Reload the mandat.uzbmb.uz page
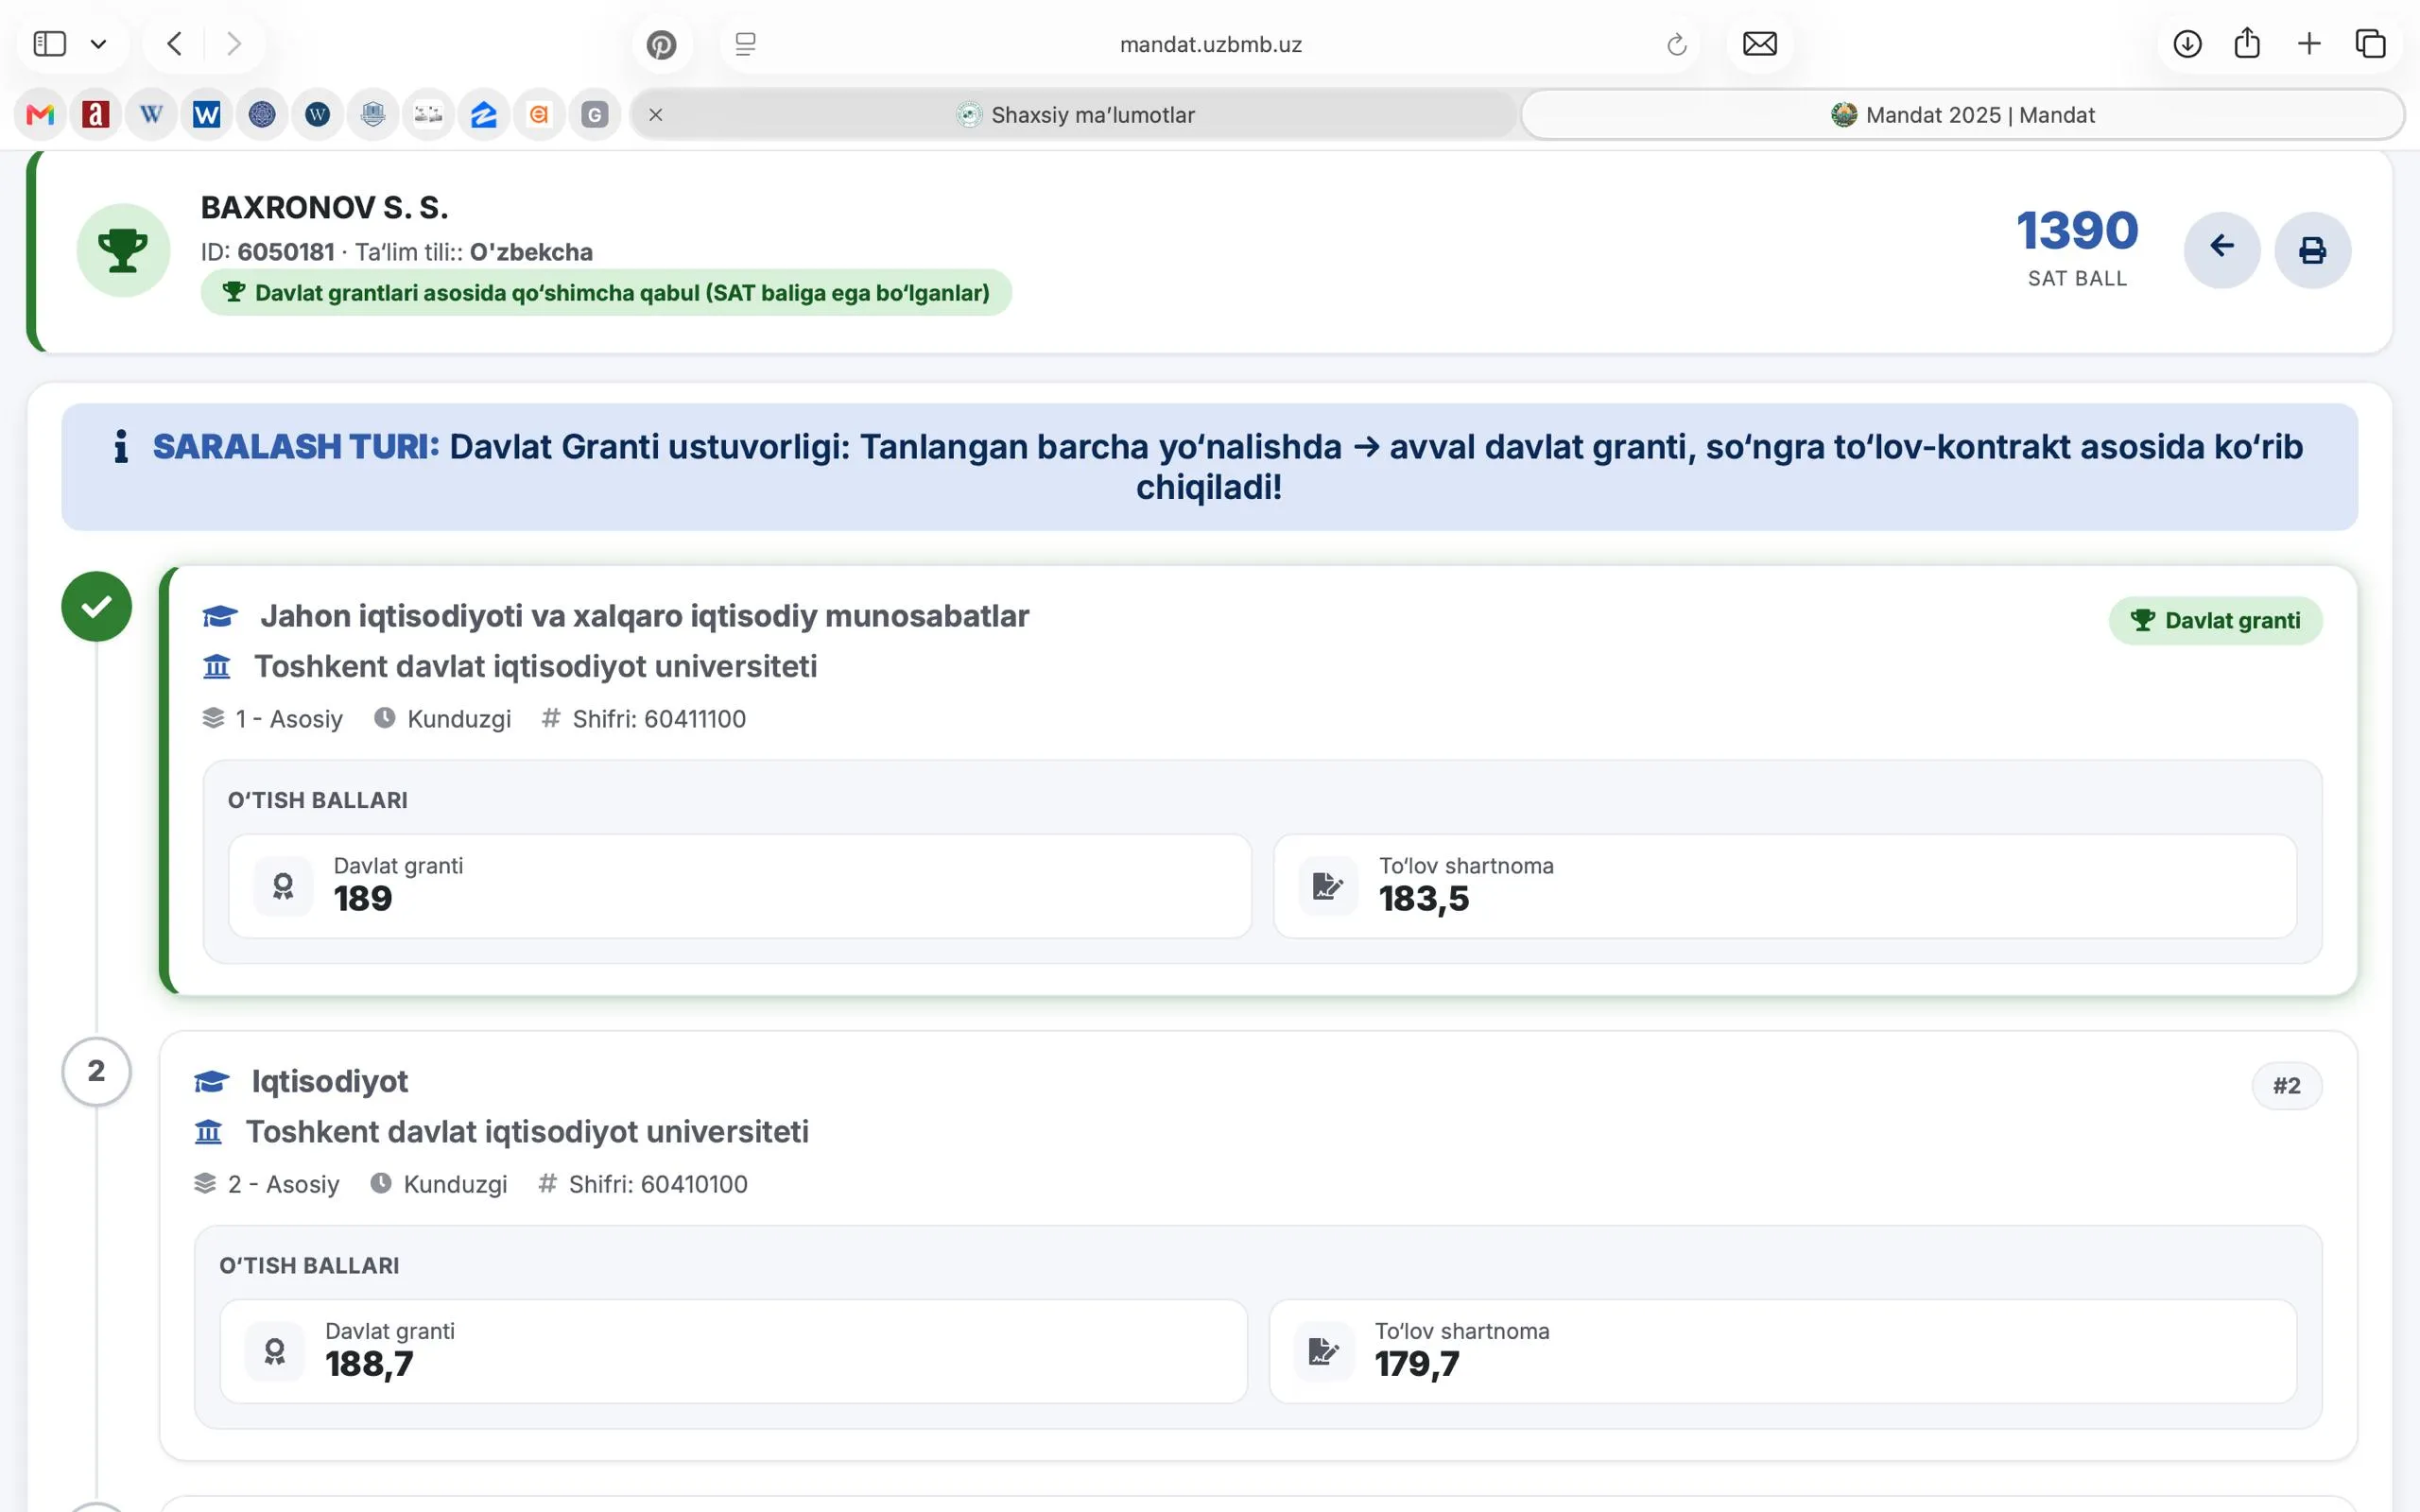Image resolution: width=2420 pixels, height=1512 pixels. coord(1677,44)
